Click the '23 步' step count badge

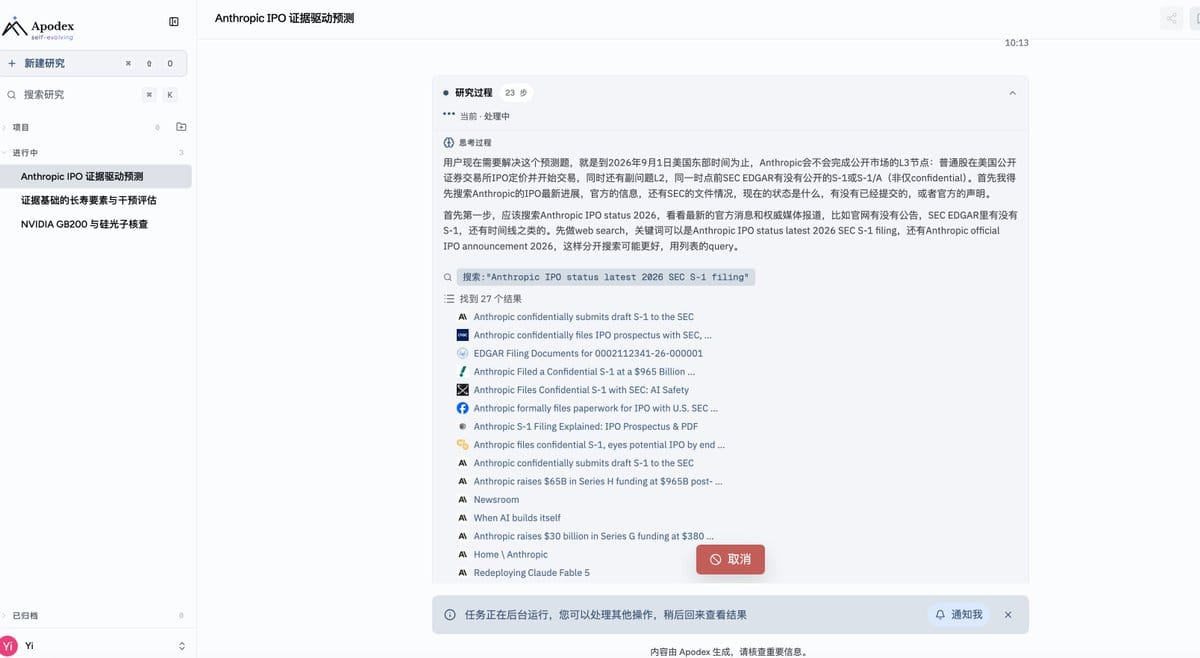coord(516,92)
